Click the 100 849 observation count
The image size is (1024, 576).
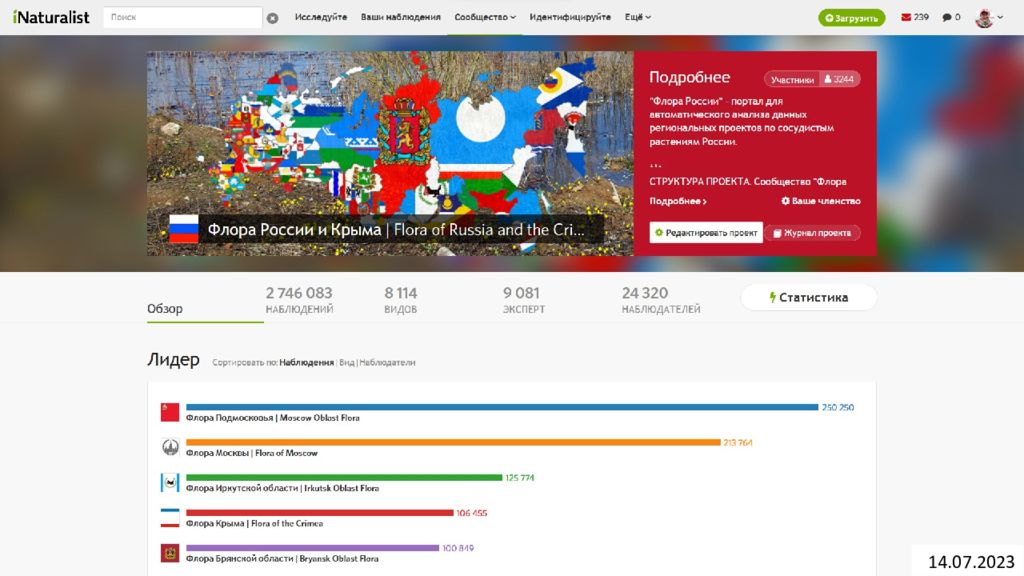click(458, 549)
